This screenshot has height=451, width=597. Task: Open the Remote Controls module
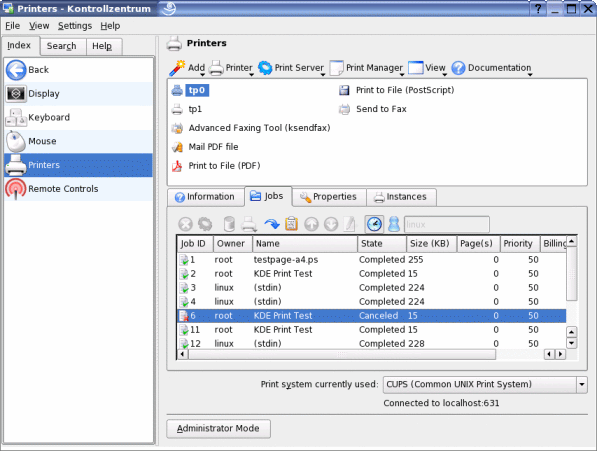[x=78, y=189]
